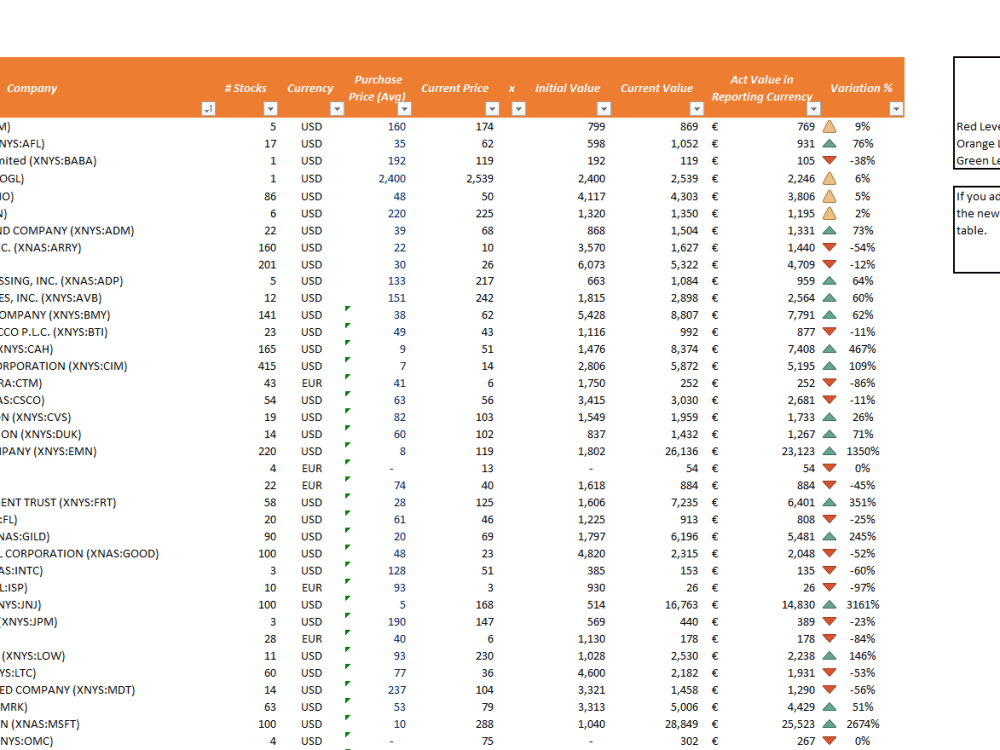The image size is (1000, 750).
Task: Click the green up arrow beside 1350%
Action: click(x=829, y=451)
